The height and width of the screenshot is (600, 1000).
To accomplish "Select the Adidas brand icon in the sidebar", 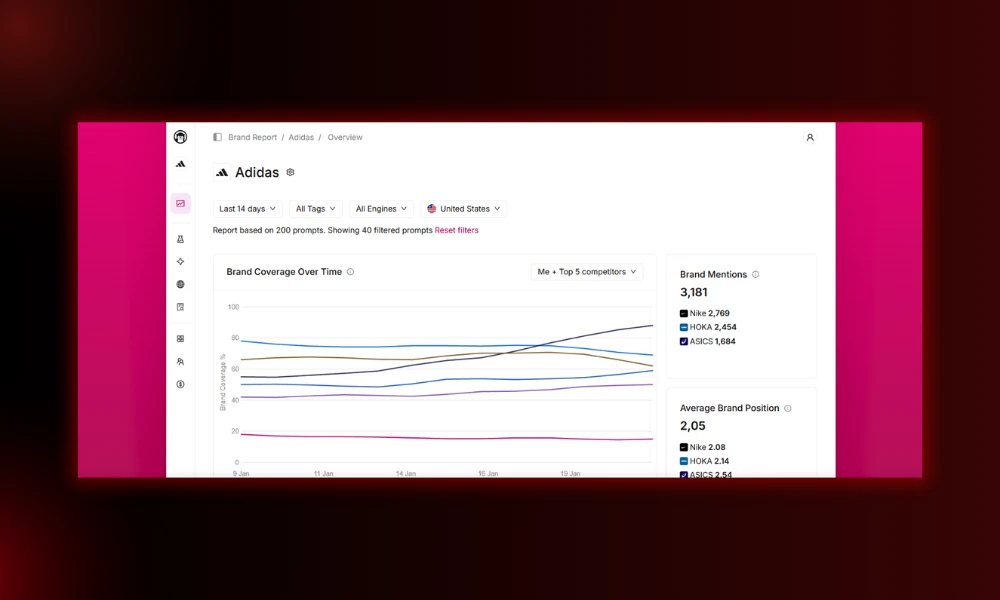I will [180, 165].
